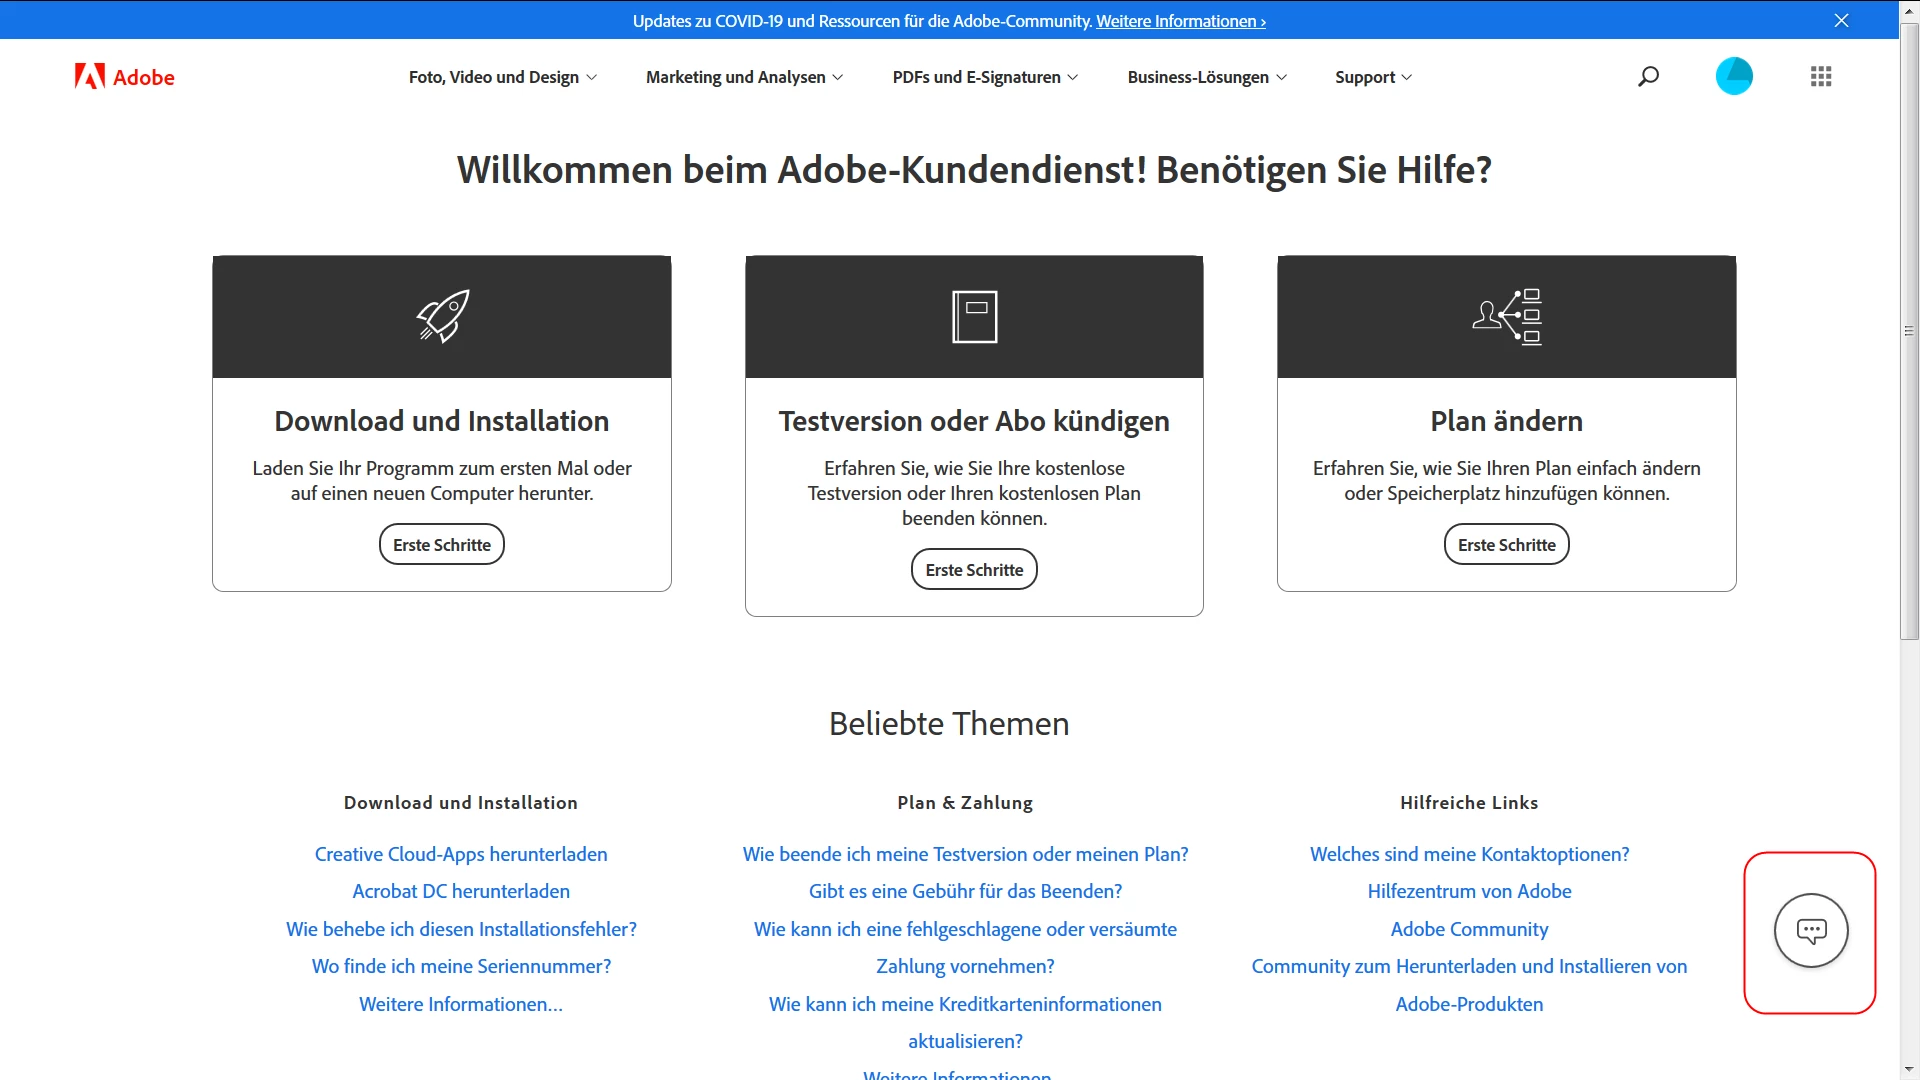1920x1080 pixels.
Task: Click the vertical page scrollbar
Action: point(1909,330)
